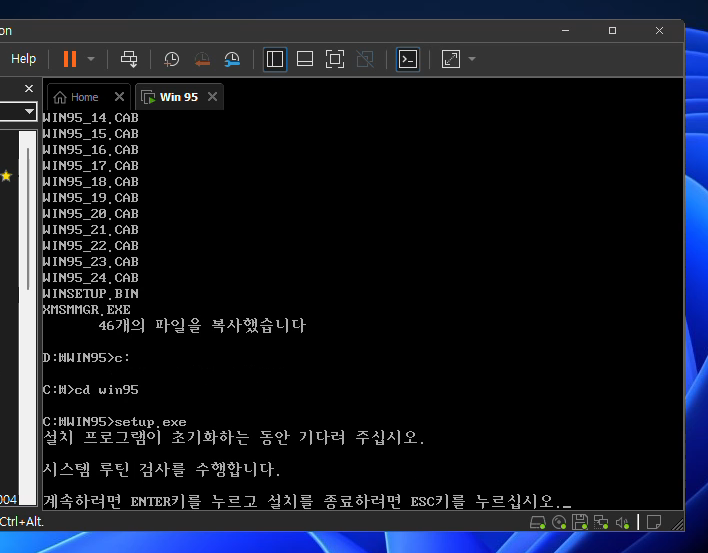Image resolution: width=708 pixels, height=553 pixels.
Task: Select the Win 95 tab
Action: click(179, 97)
